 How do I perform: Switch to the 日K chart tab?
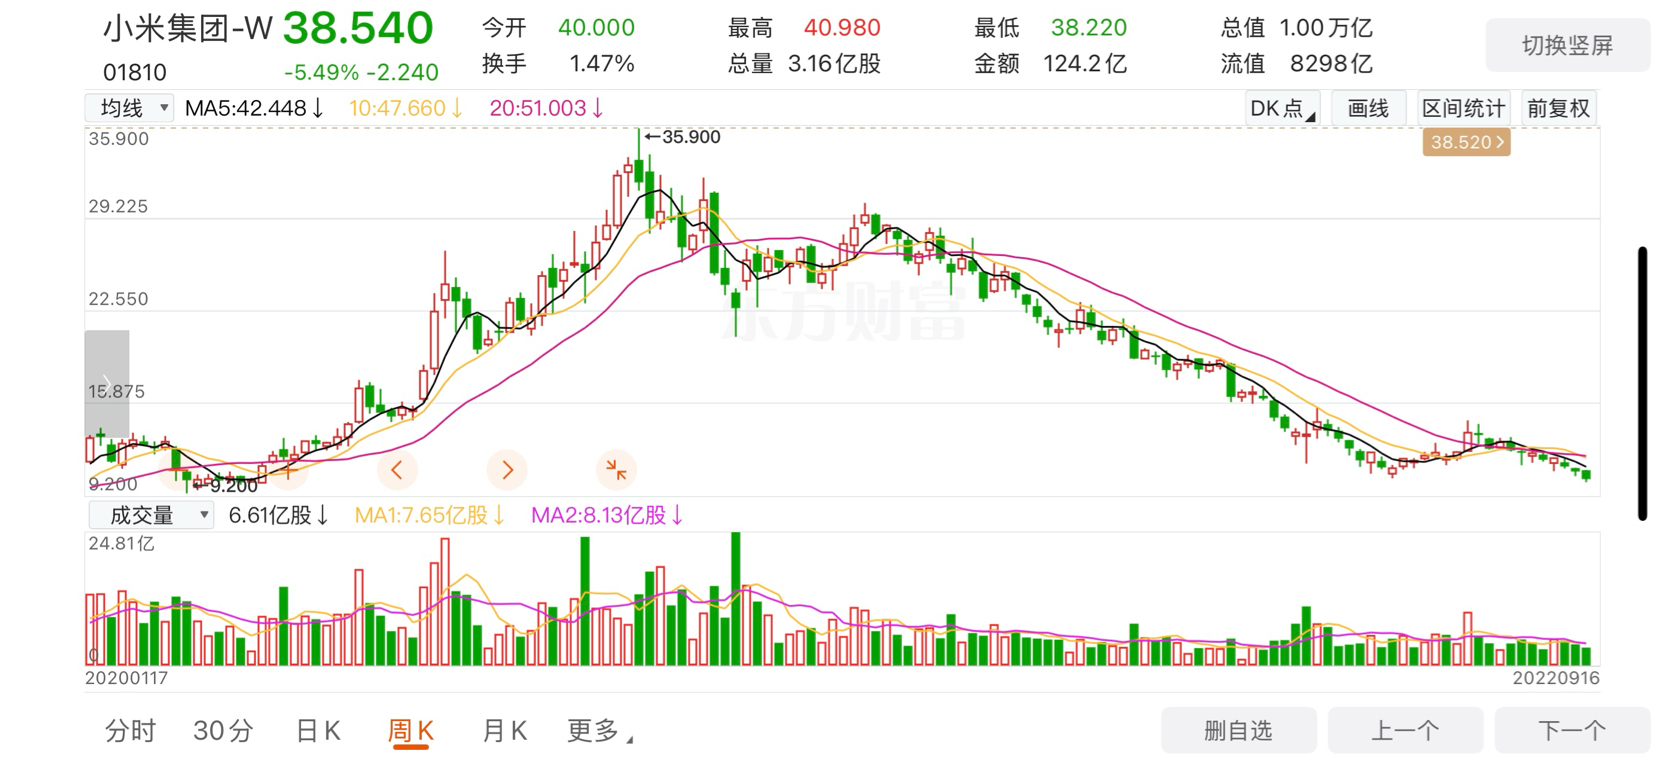point(318,731)
